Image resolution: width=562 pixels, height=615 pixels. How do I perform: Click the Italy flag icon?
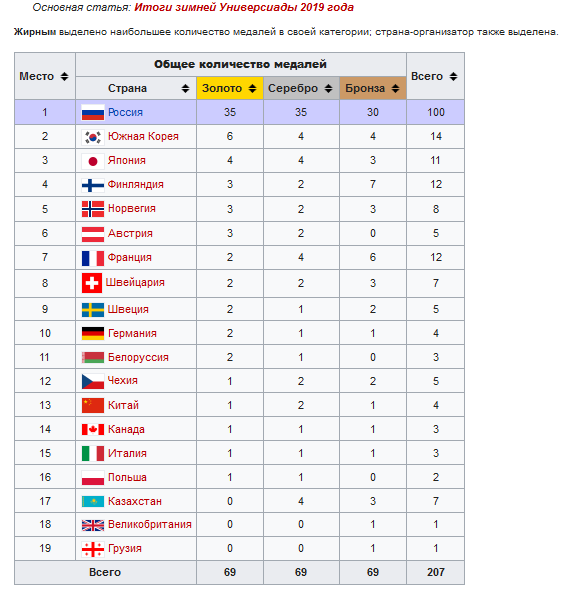93,453
